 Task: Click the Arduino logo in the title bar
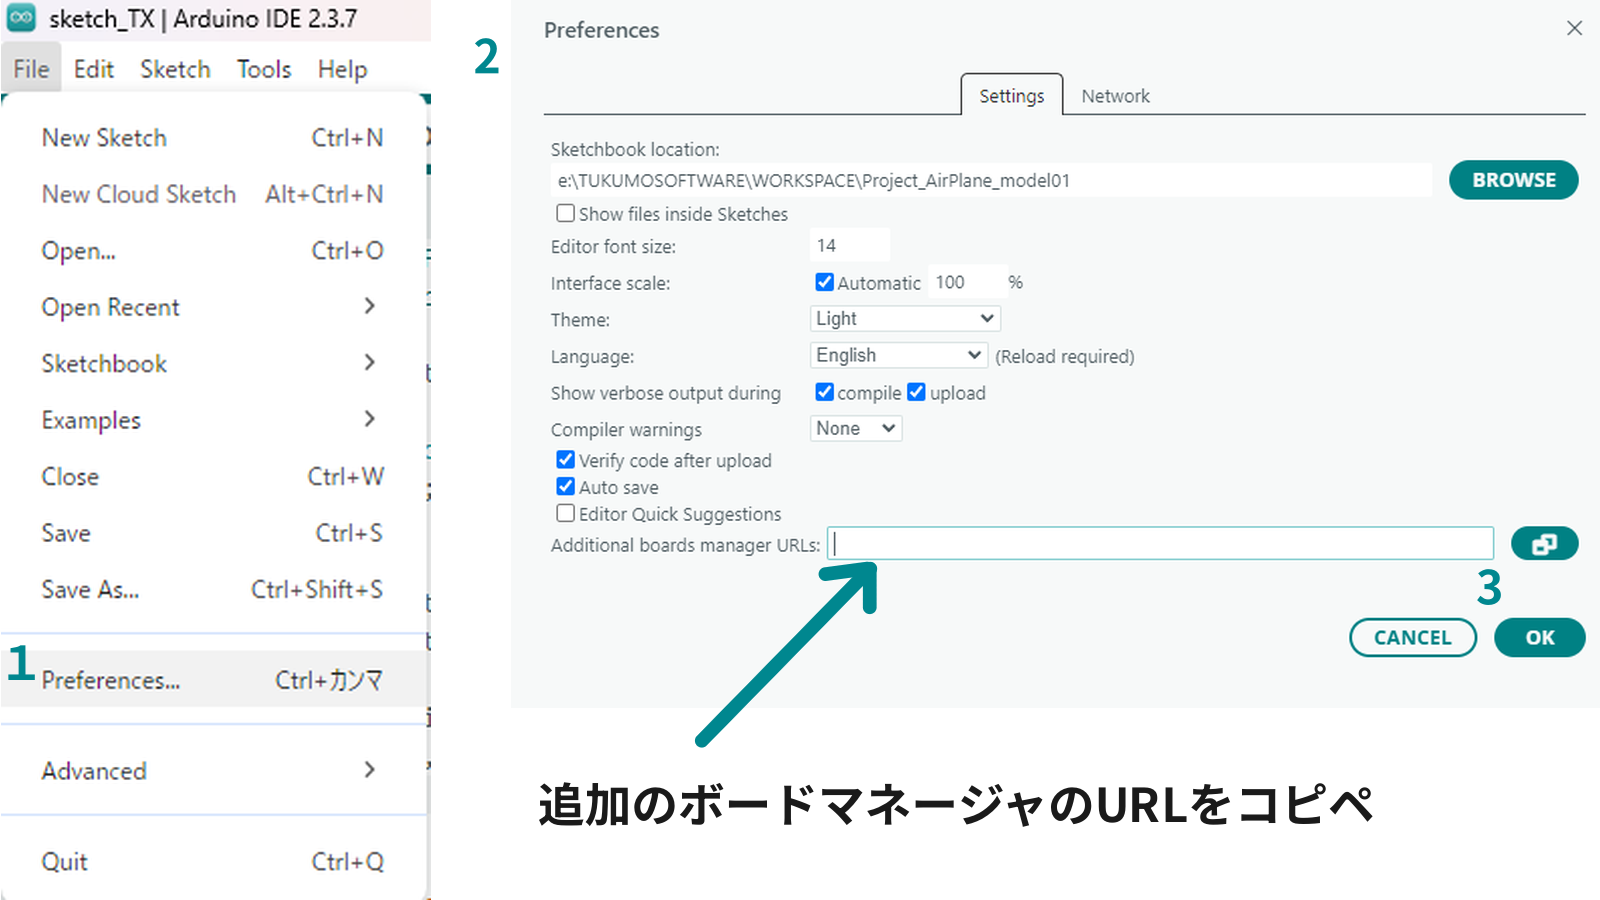pyautogui.click(x=22, y=18)
